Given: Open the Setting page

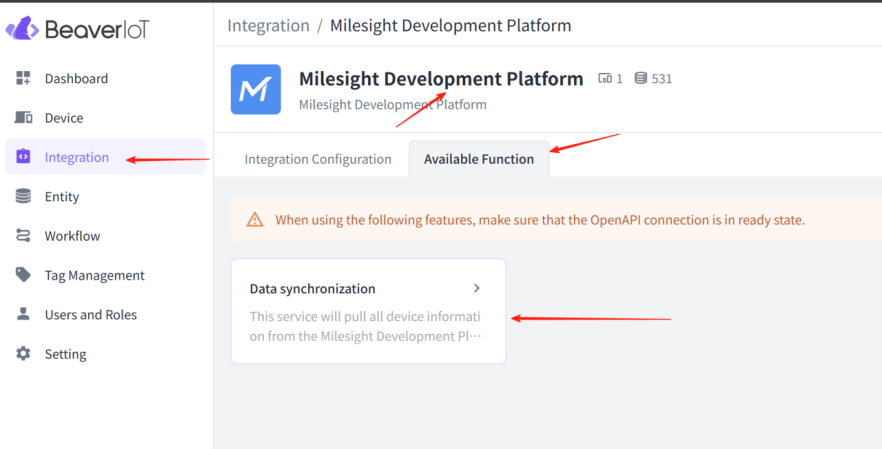Looking at the screenshot, I should click(105, 354).
